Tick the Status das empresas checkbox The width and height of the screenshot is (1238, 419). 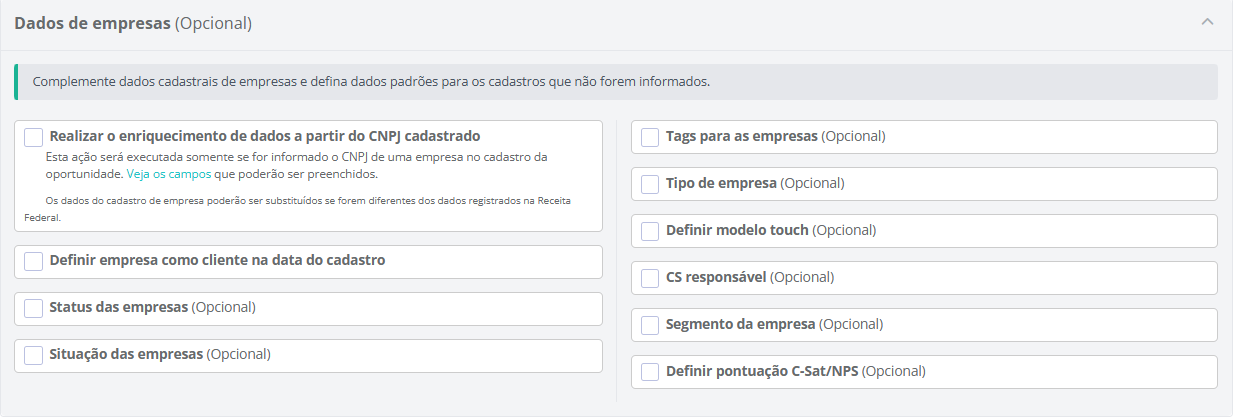[x=34, y=308]
